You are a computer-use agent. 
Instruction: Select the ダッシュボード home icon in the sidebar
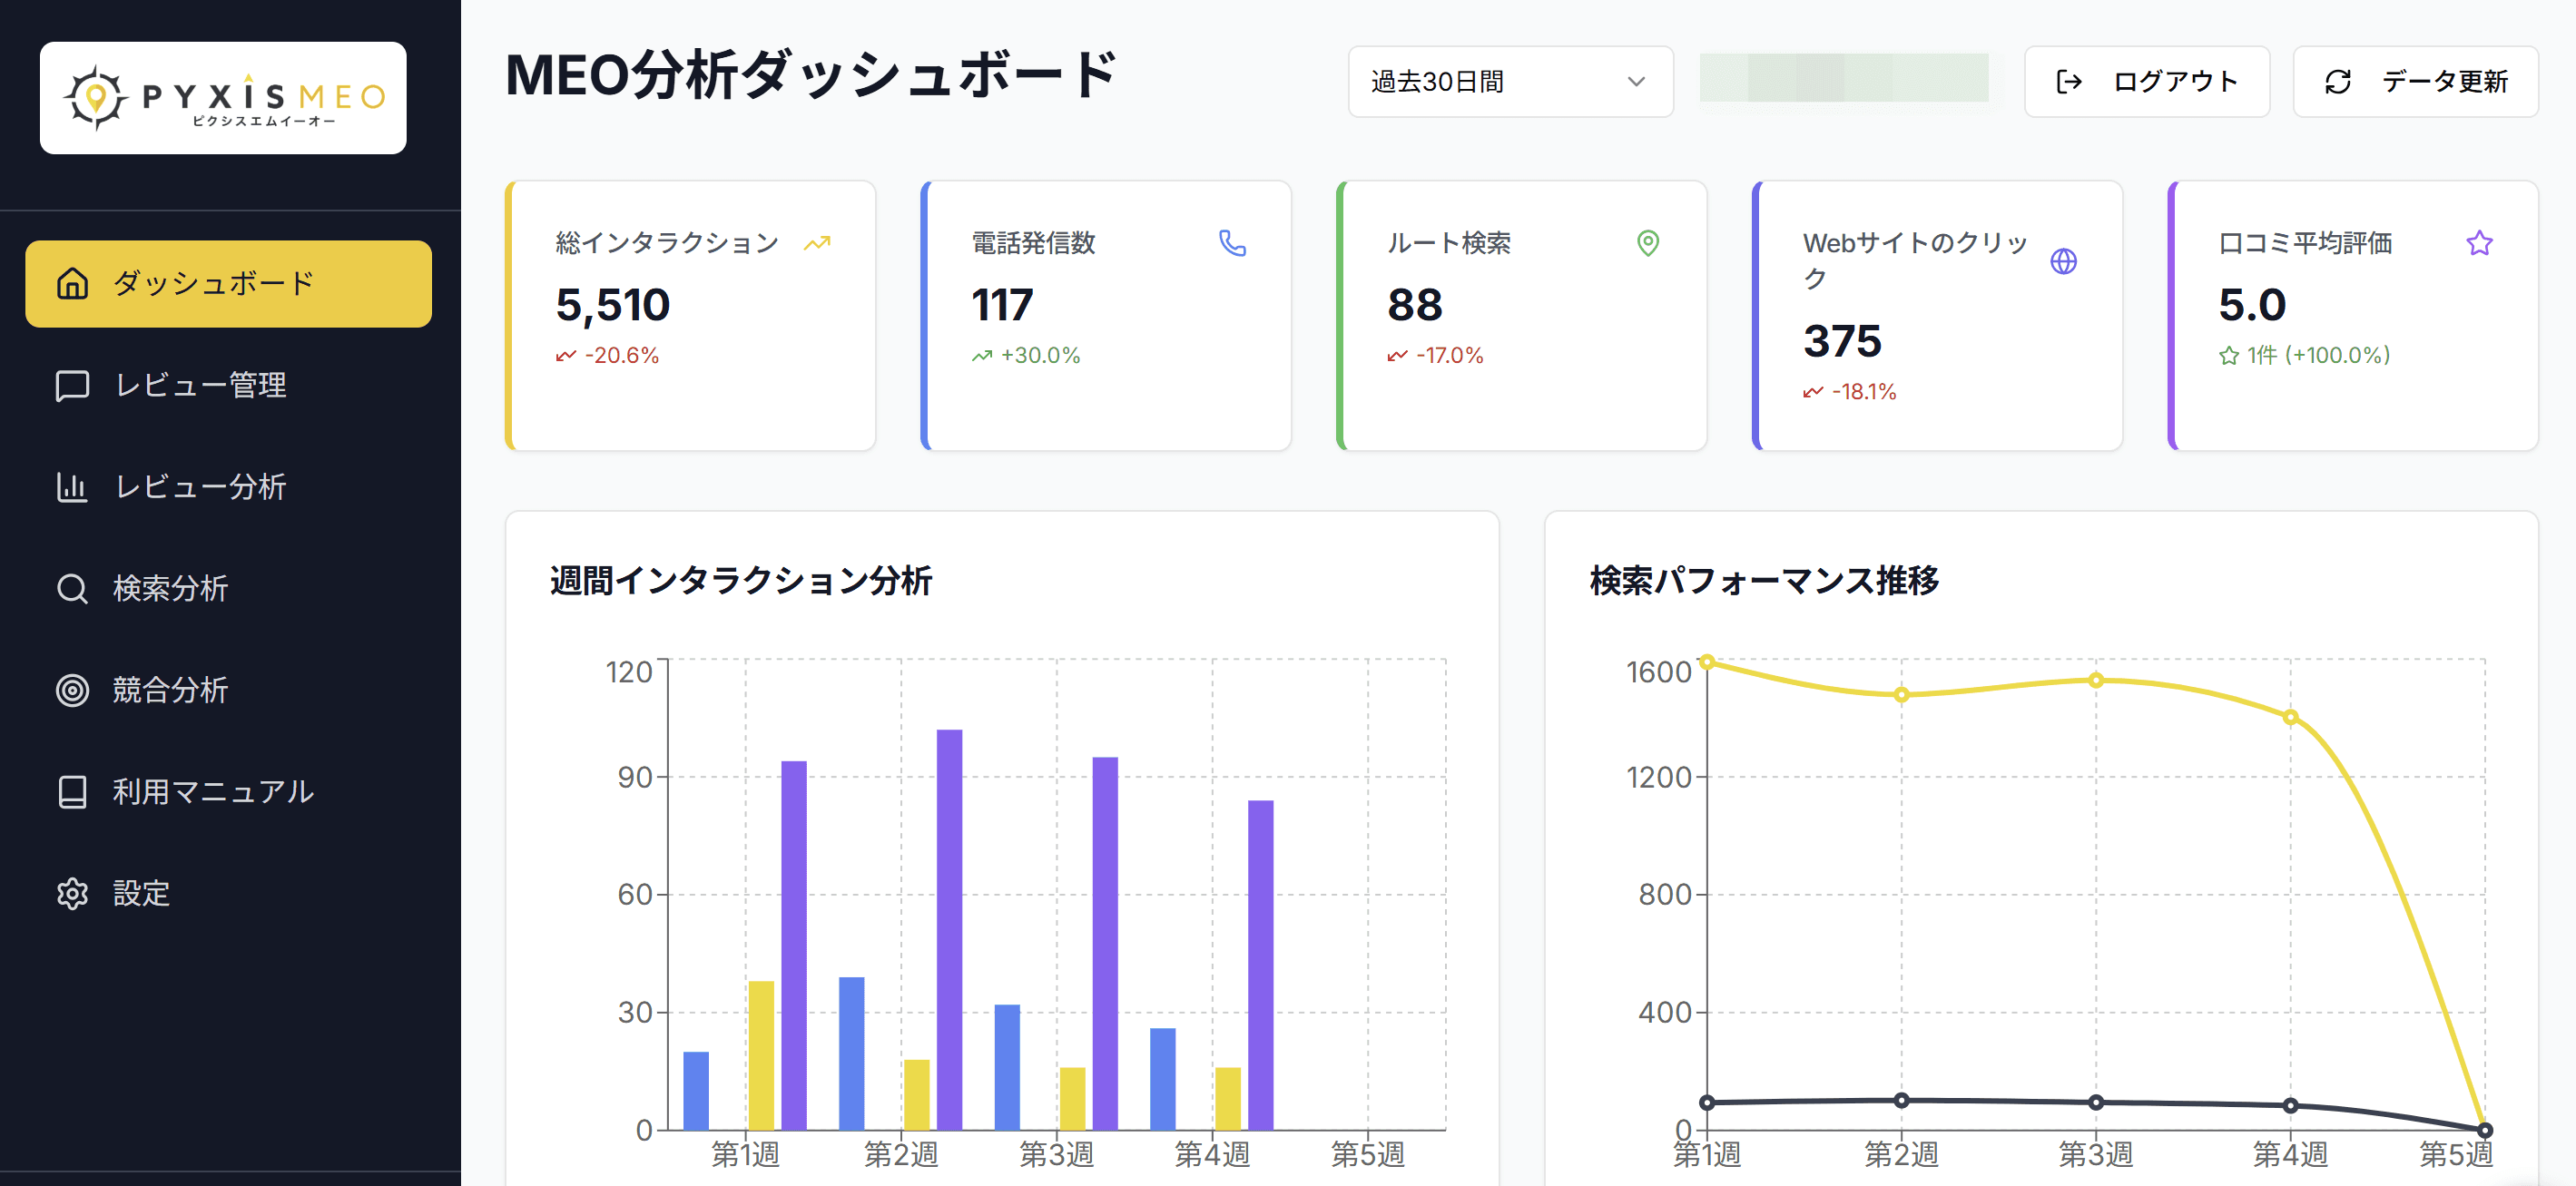click(71, 283)
